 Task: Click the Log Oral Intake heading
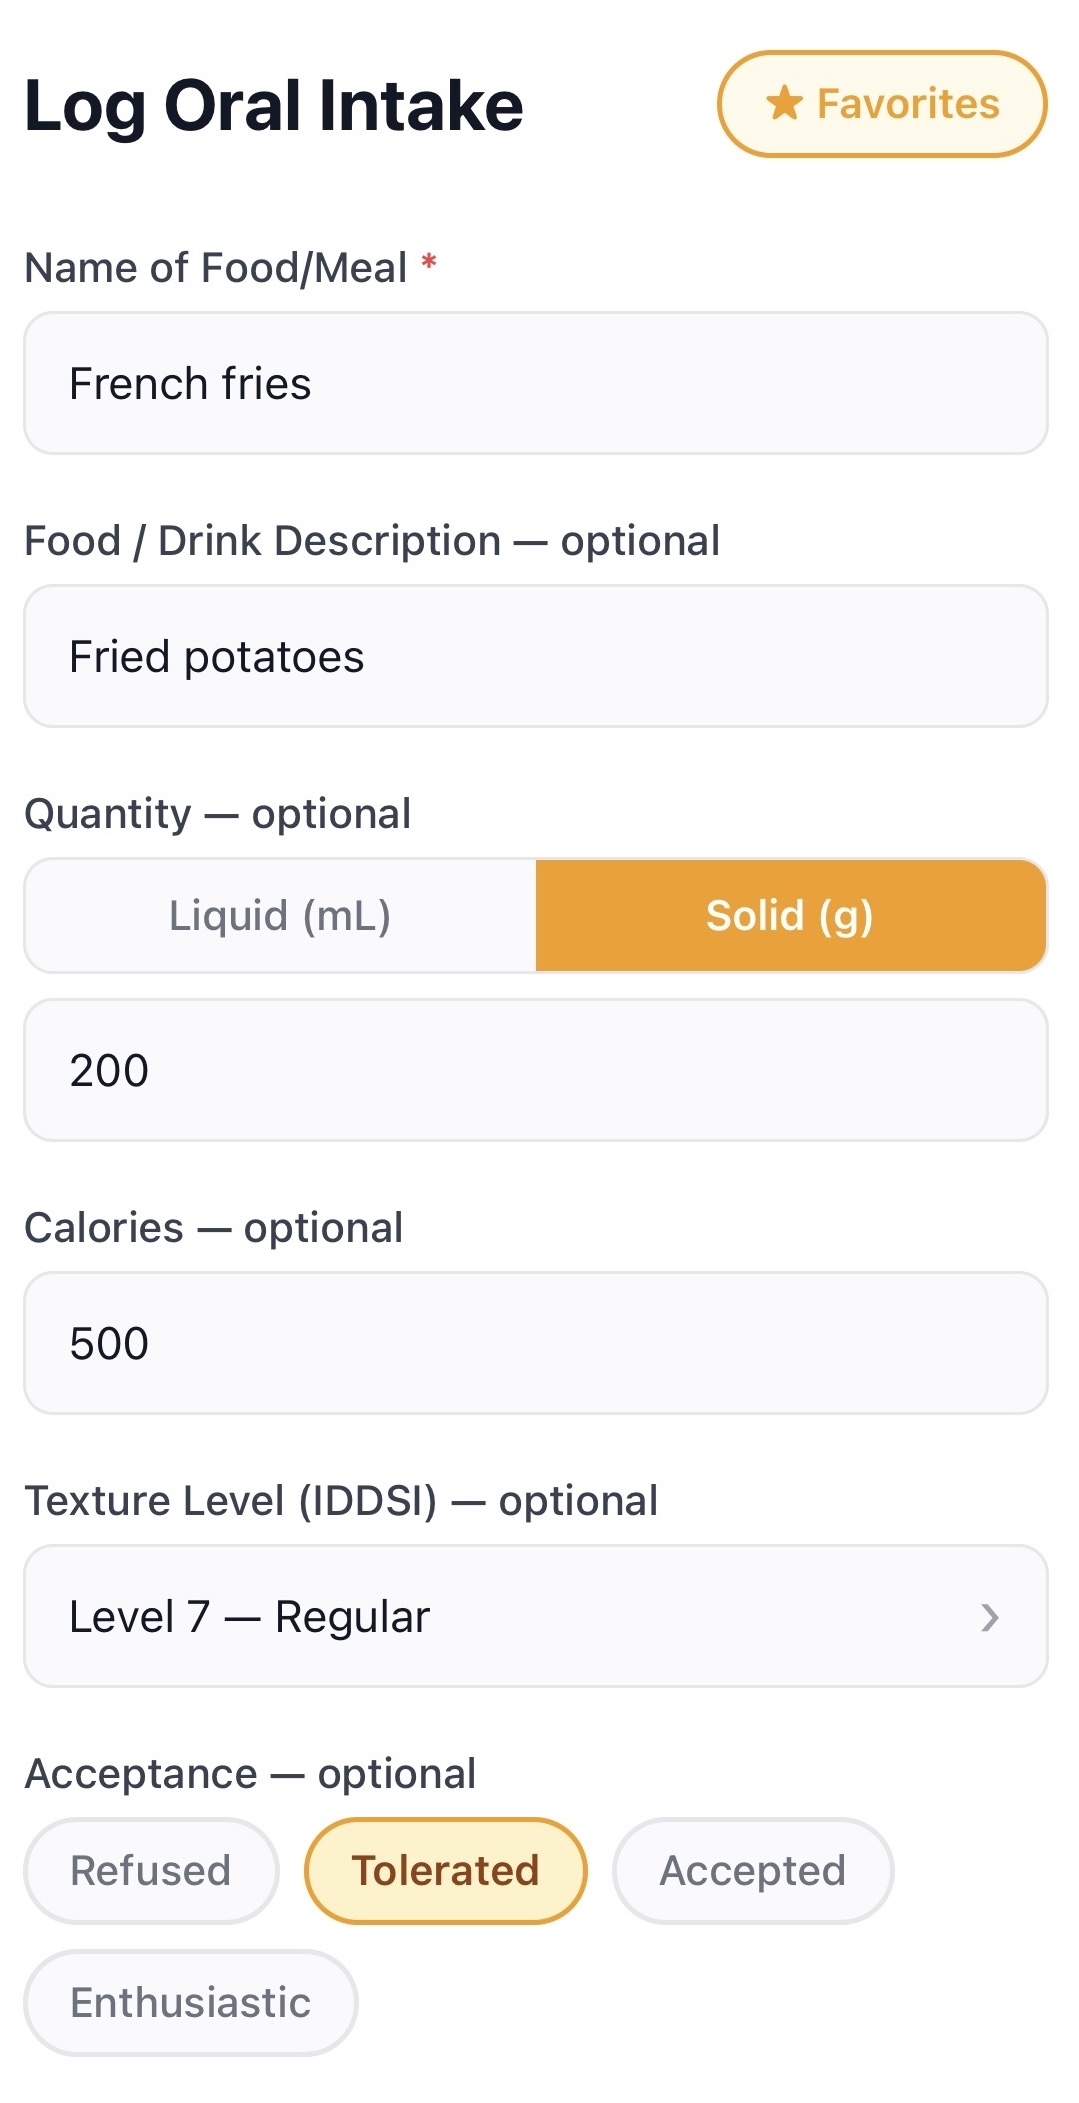pos(274,106)
